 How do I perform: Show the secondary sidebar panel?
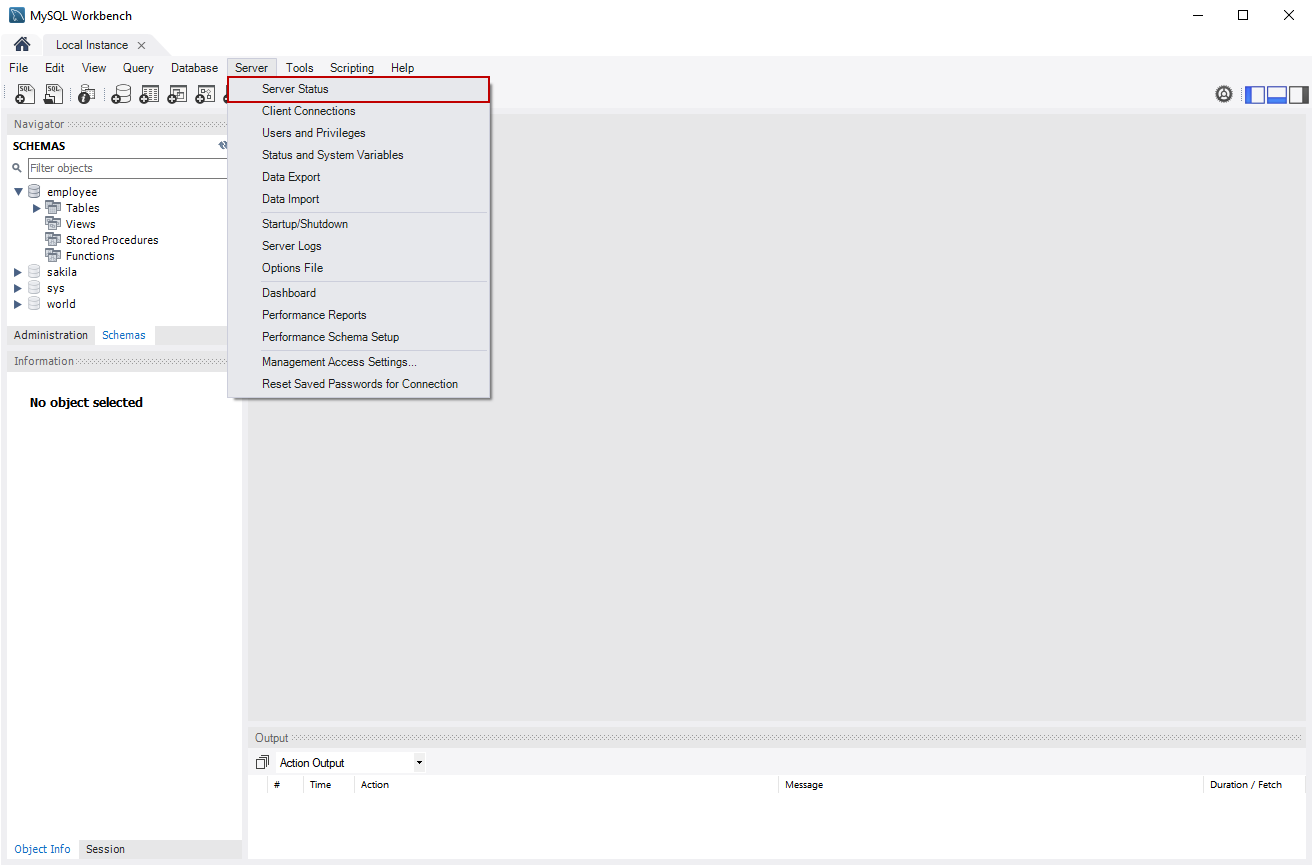coord(1298,93)
